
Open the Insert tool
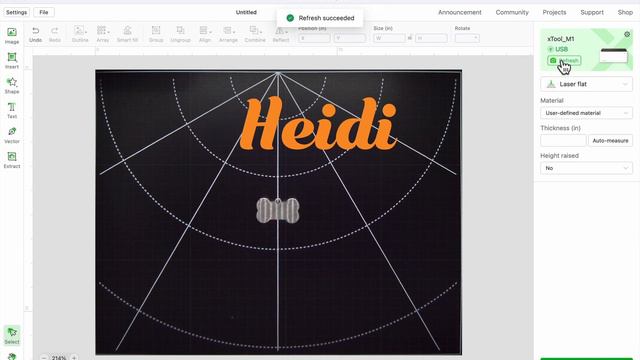point(12,60)
